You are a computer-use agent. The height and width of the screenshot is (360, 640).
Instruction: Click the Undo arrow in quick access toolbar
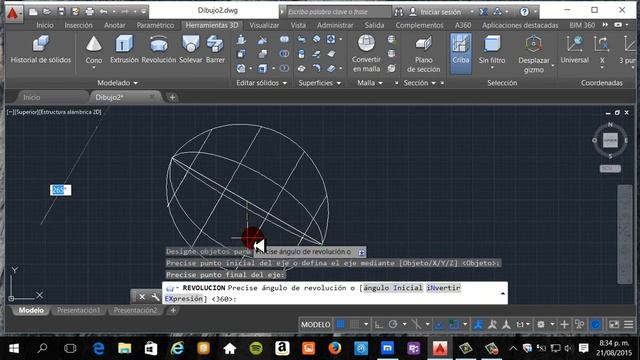pos(104,12)
